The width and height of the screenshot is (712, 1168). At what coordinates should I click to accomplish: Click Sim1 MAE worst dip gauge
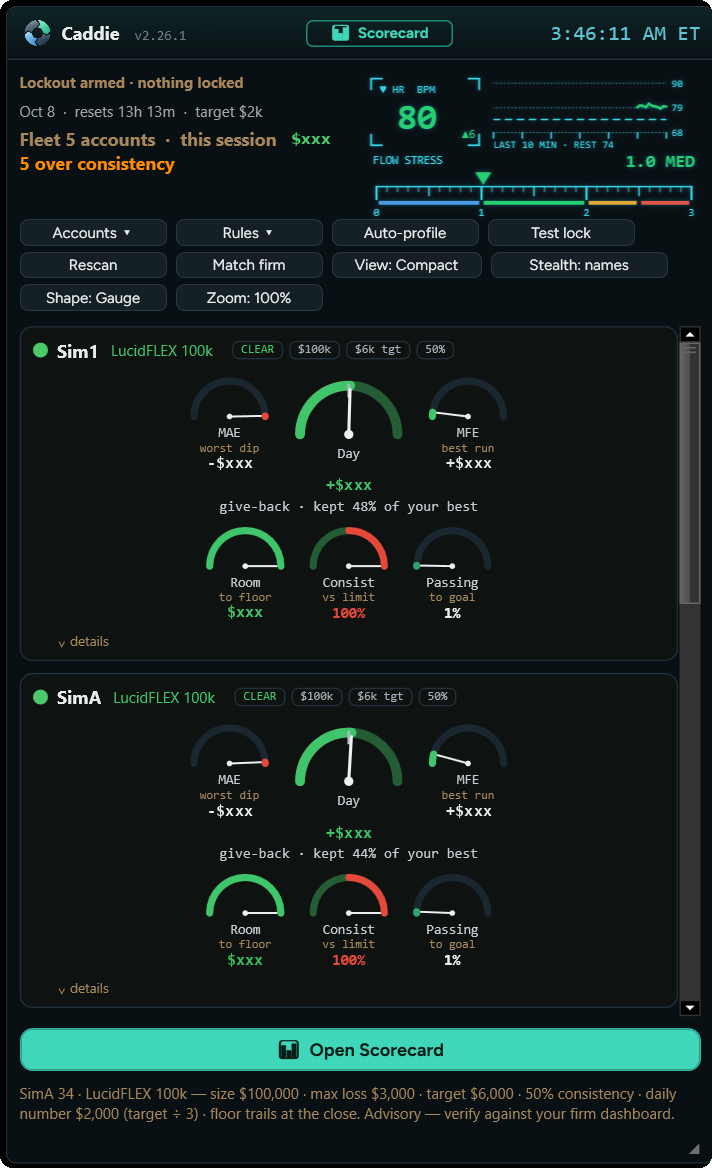pyautogui.click(x=229, y=400)
